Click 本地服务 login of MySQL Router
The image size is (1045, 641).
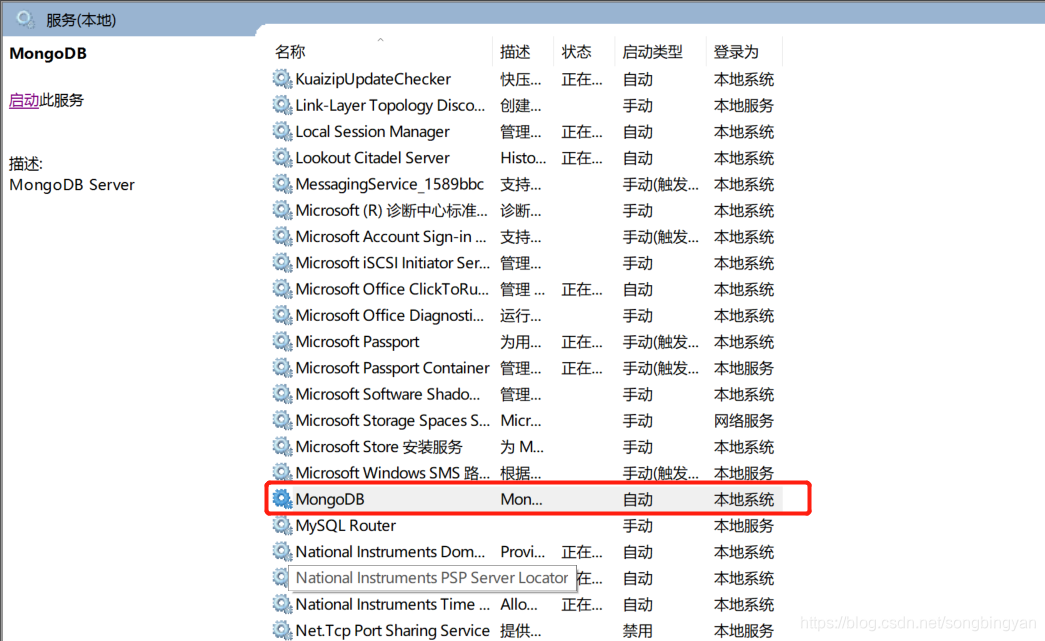point(744,526)
